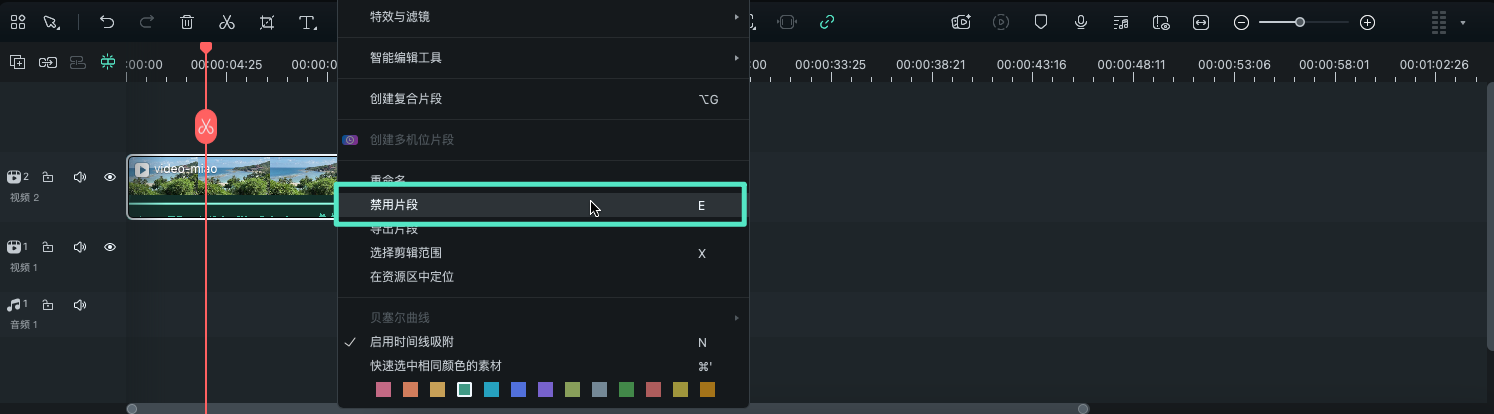Screen dimensions: 1494x414
Task: Choose 创建复合片段 from the menu
Action: click(543, 99)
